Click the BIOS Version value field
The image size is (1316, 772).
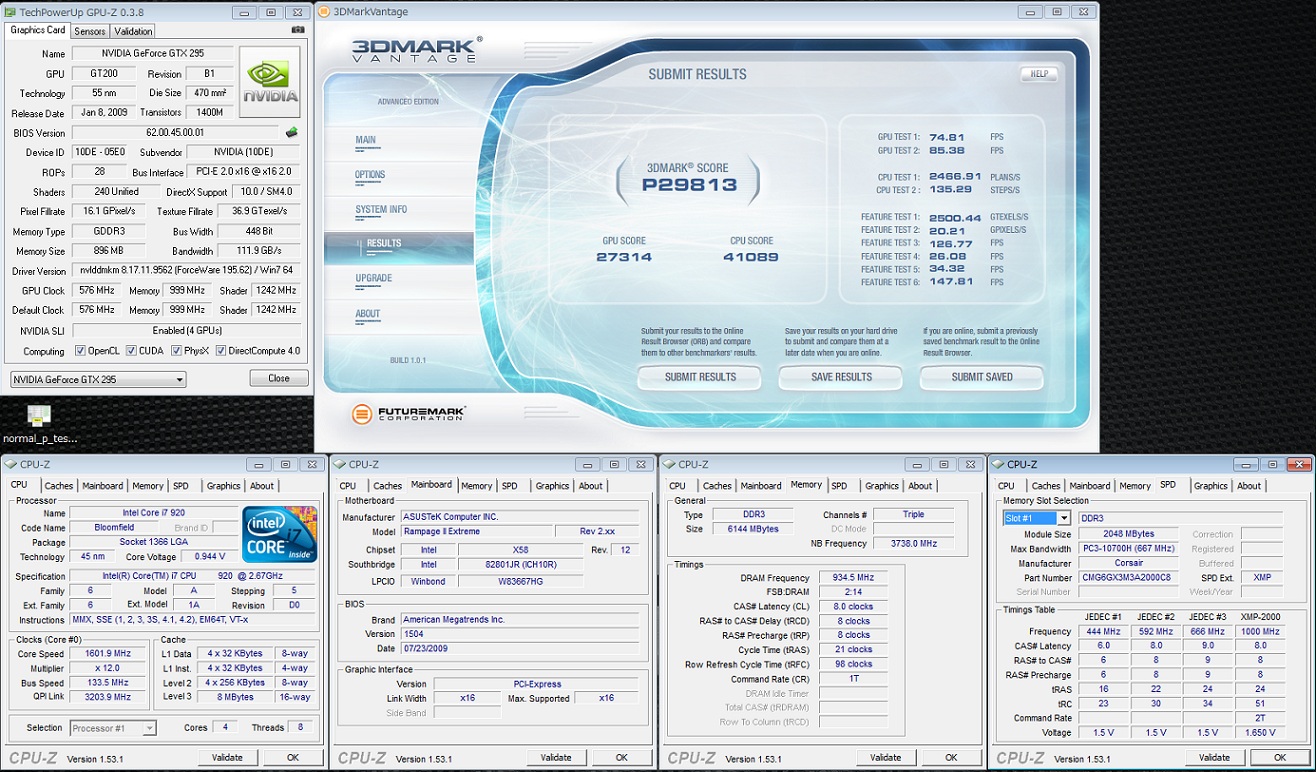pyautogui.click(x=175, y=132)
